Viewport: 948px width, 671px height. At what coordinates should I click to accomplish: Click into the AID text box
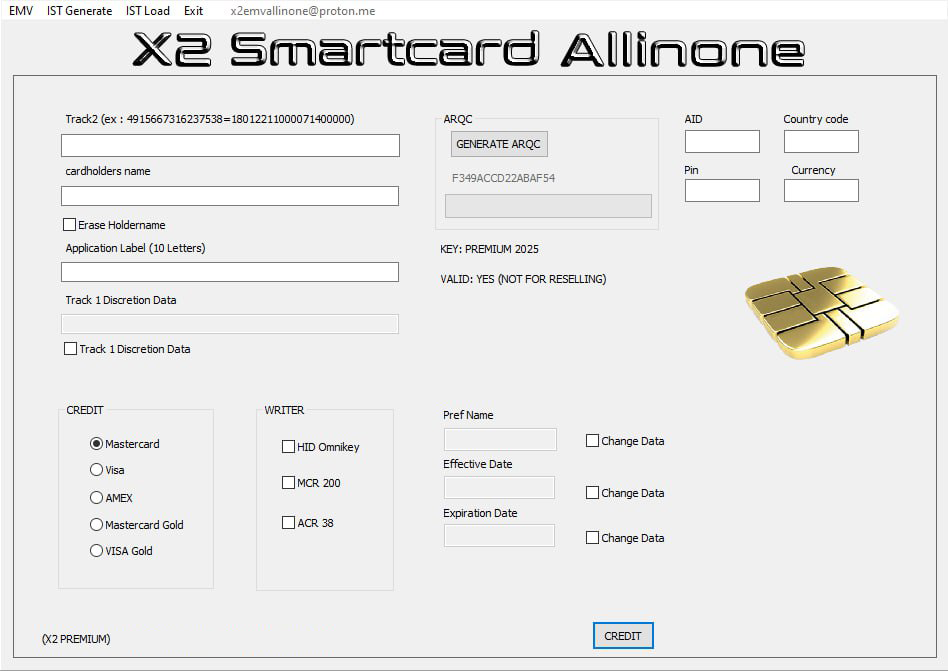click(722, 141)
